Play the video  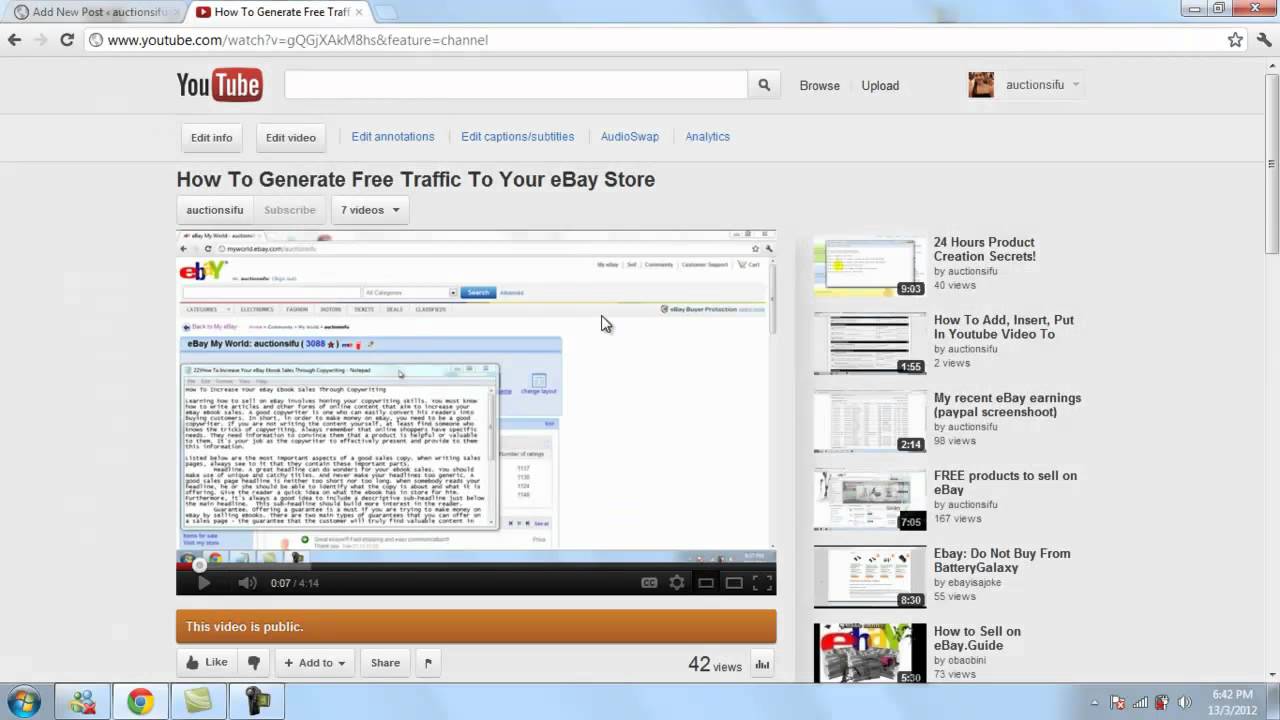coord(203,583)
